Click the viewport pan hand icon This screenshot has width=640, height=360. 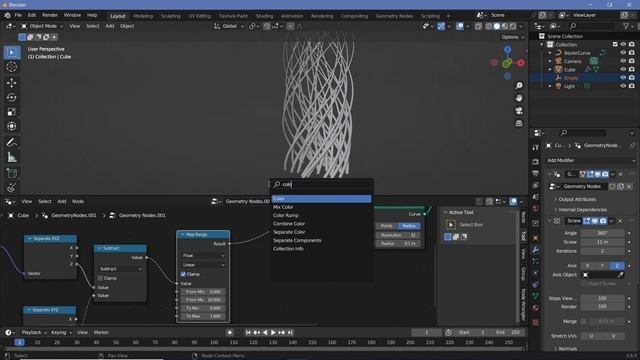click(519, 98)
